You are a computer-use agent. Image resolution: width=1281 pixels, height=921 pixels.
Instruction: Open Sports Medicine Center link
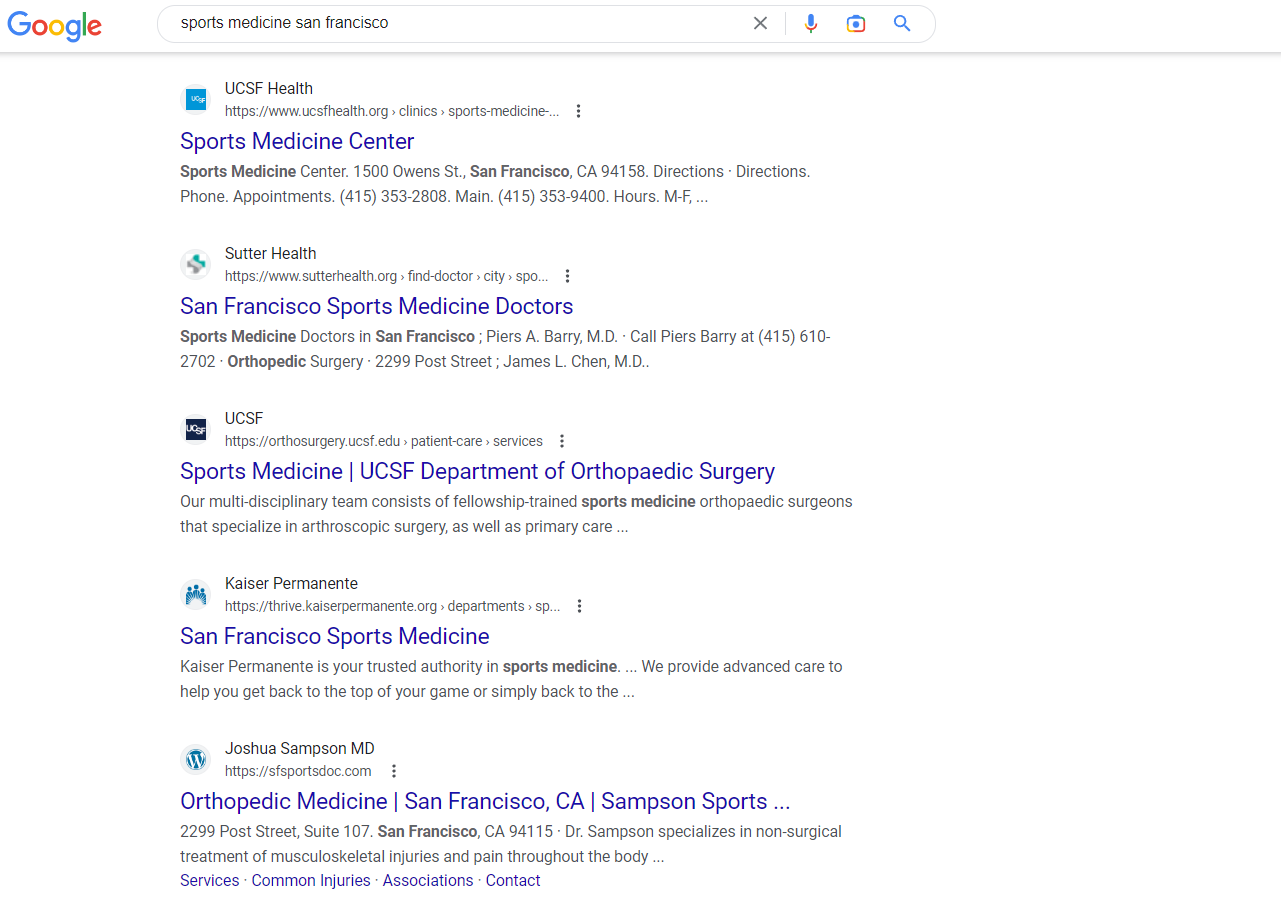click(297, 141)
